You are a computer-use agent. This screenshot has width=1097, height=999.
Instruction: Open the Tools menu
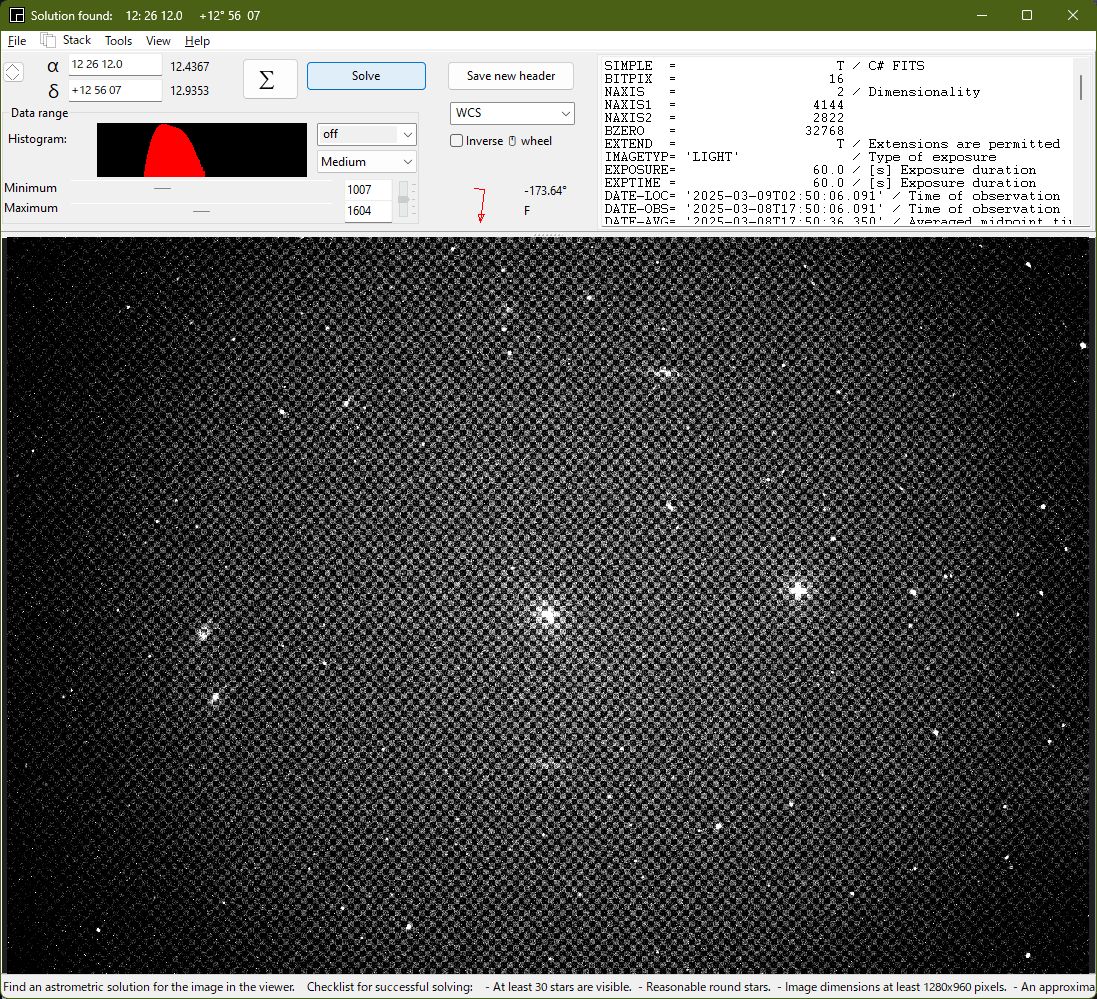(118, 41)
